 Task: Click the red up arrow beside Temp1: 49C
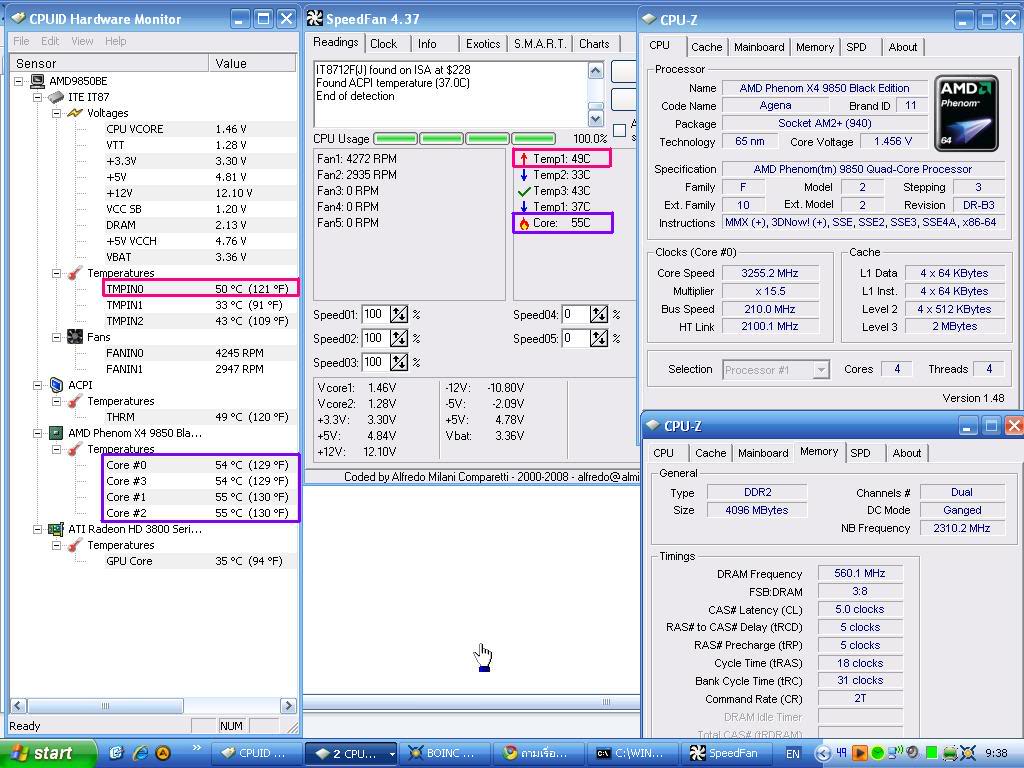524,159
